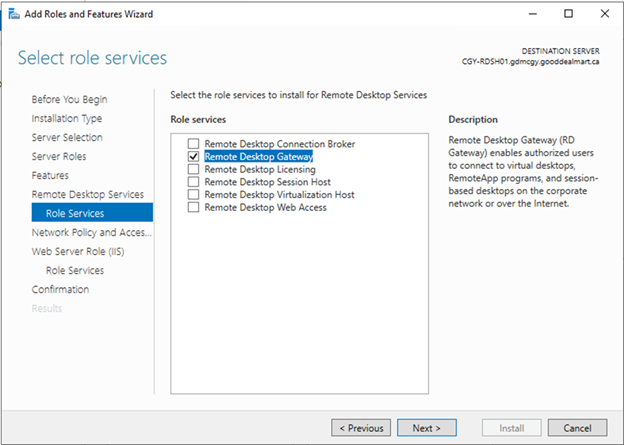The height and width of the screenshot is (445, 624).
Task: Go to Web Server Role (IIS) step
Action: (x=78, y=252)
